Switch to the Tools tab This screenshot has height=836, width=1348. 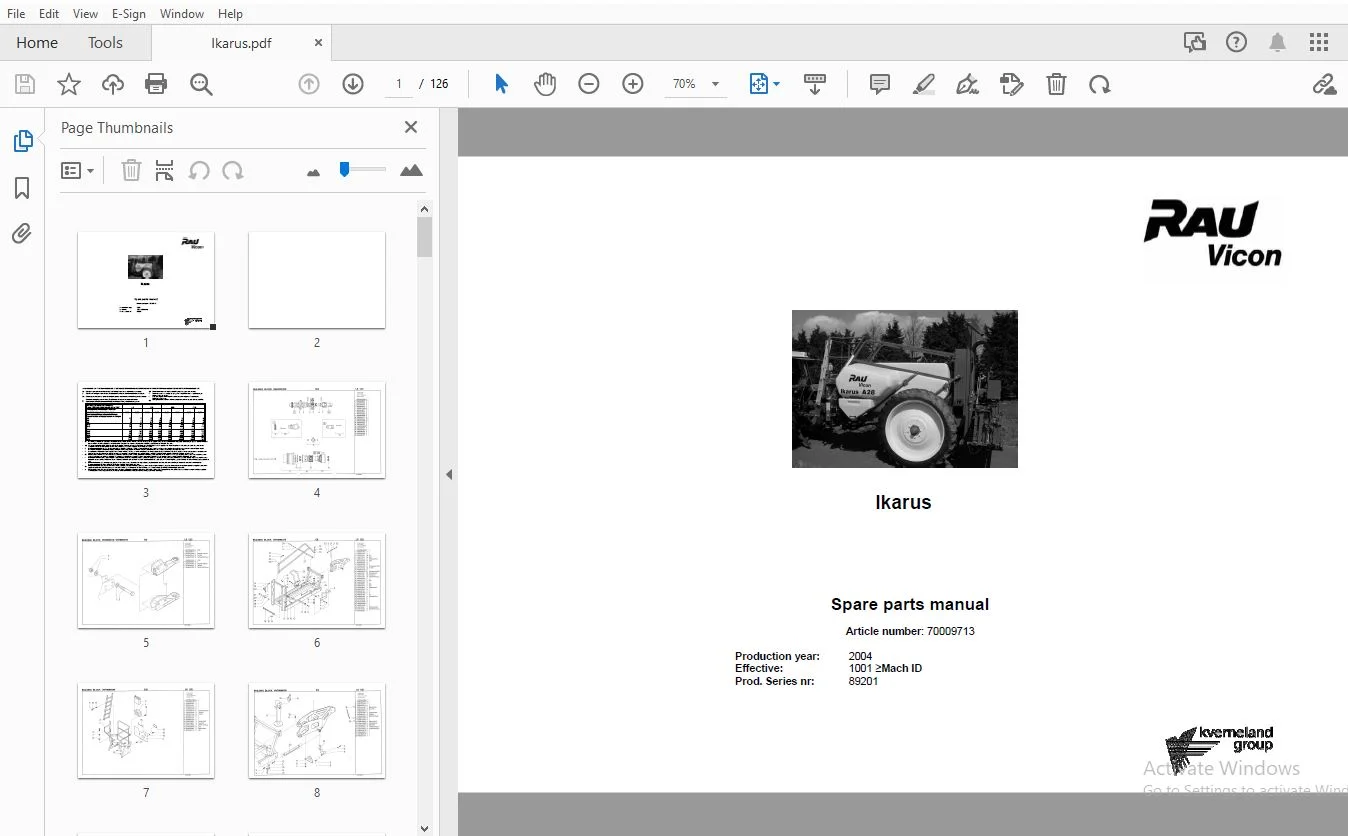pyautogui.click(x=105, y=43)
